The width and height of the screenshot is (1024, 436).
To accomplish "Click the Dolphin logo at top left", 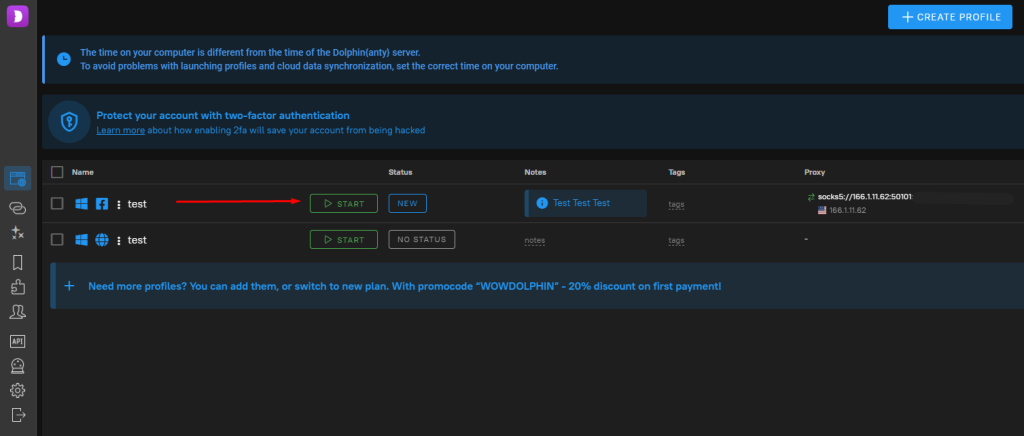I will 18,15.
